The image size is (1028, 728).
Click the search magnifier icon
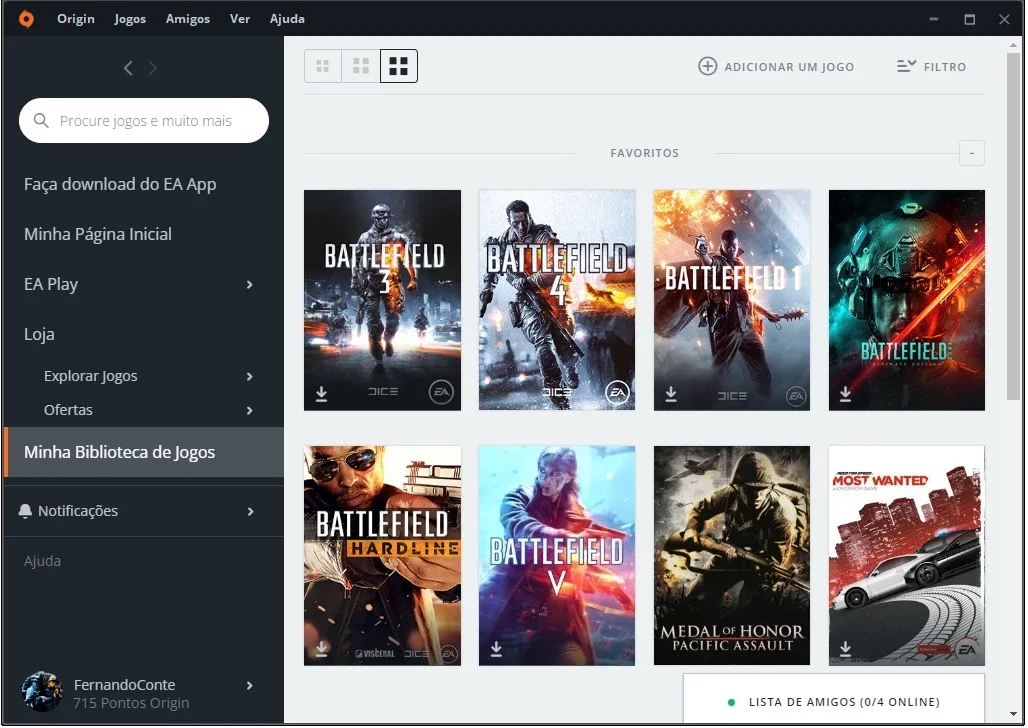click(x=41, y=121)
